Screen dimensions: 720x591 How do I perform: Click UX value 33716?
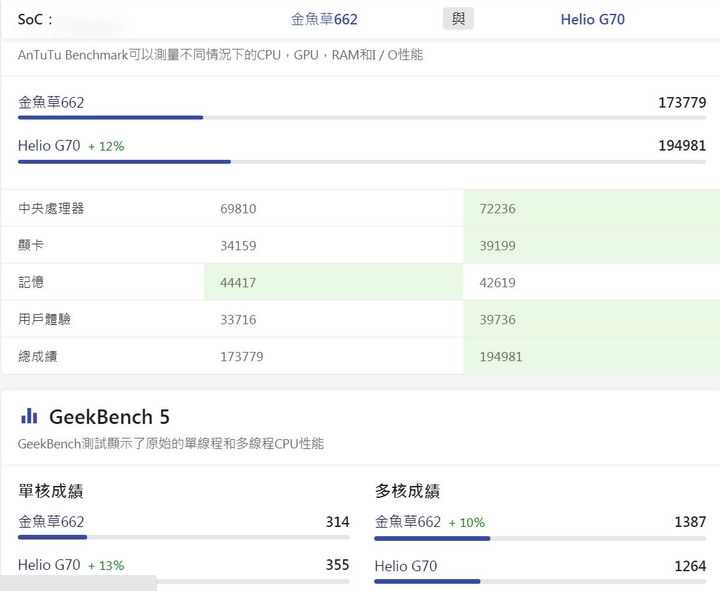(x=238, y=320)
